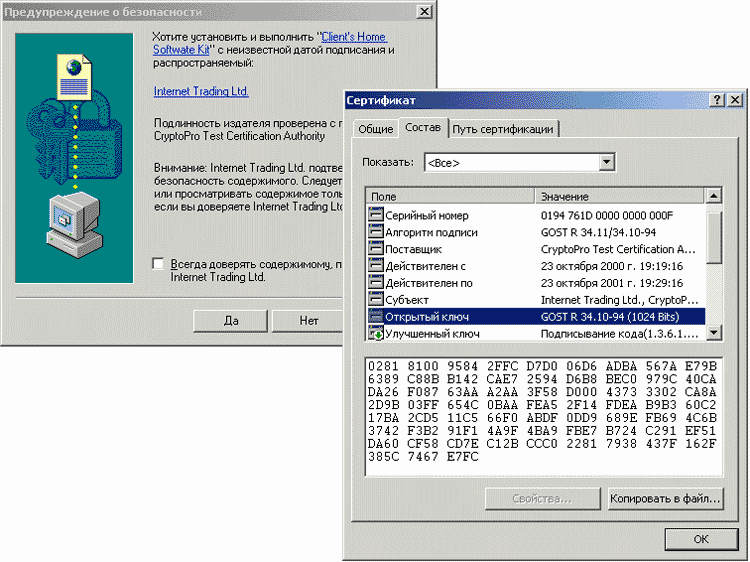Screen dimensions: 750x562
Task: Click the icon beside Действителен по row
Action: pyautogui.click(x=376, y=282)
